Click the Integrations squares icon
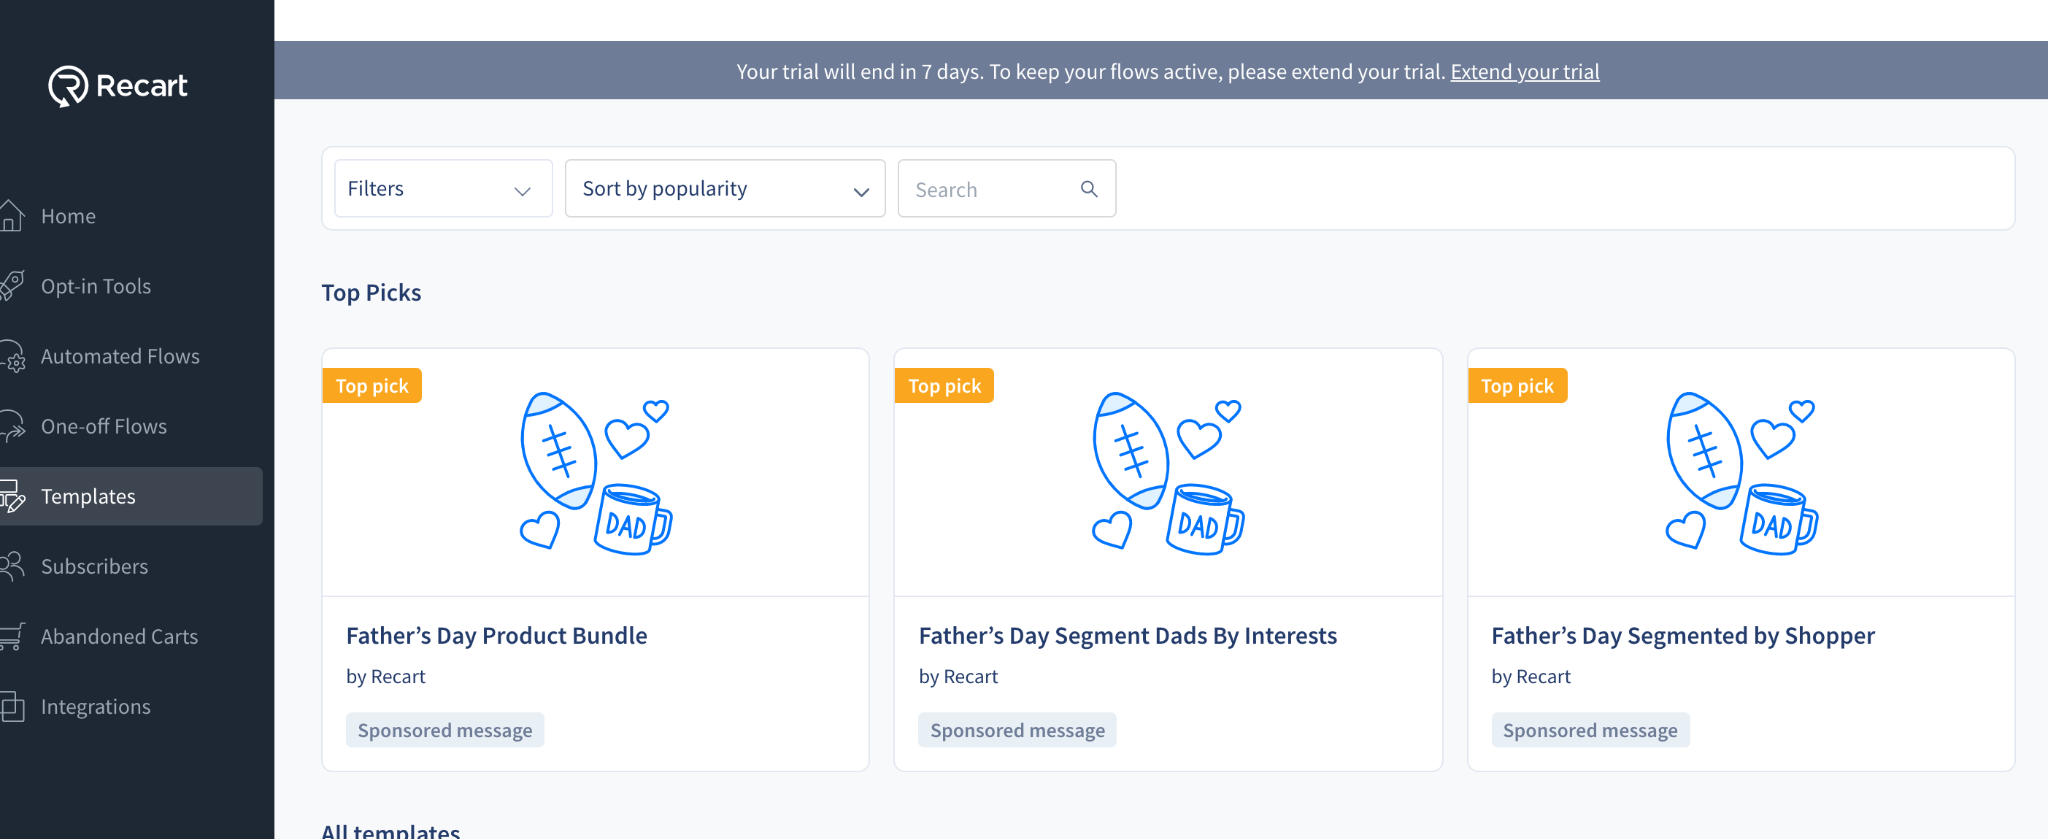The width and height of the screenshot is (2048, 839). click(12, 707)
